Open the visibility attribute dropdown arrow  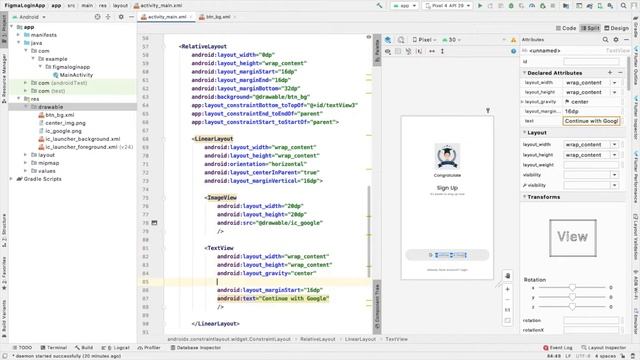614,175
